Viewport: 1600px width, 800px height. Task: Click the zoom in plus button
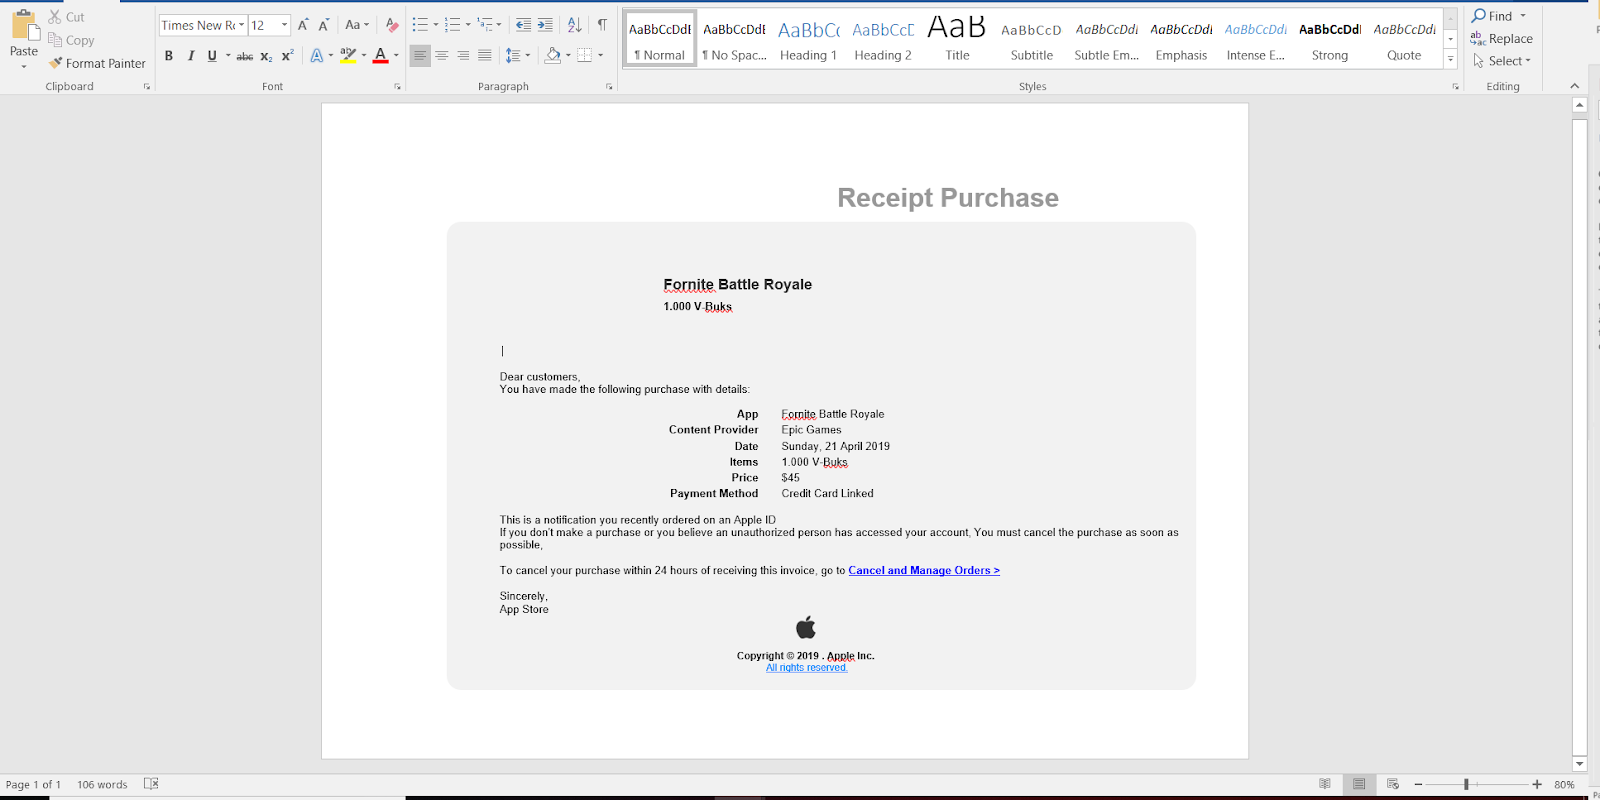(x=1537, y=785)
